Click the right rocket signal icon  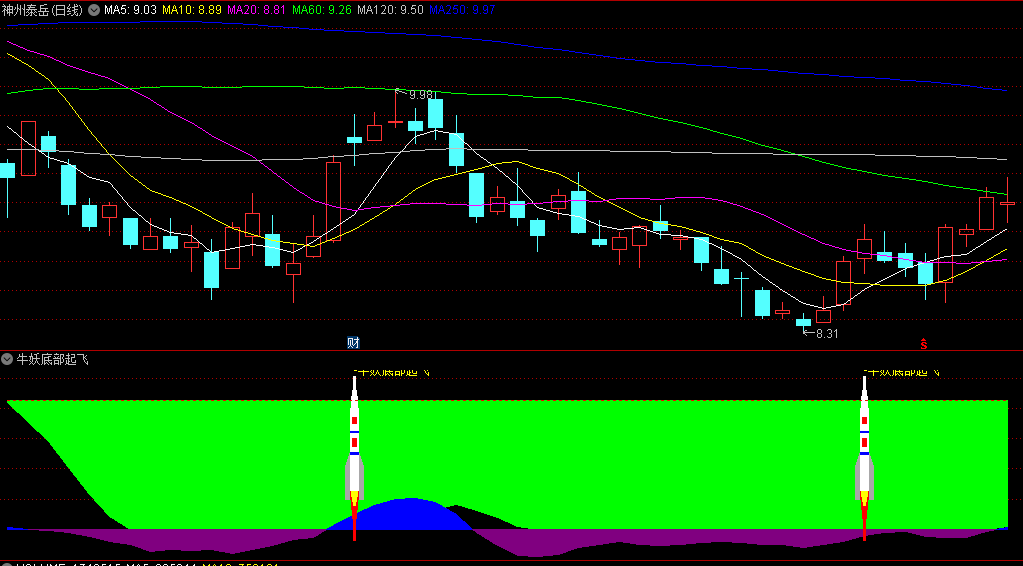864,458
